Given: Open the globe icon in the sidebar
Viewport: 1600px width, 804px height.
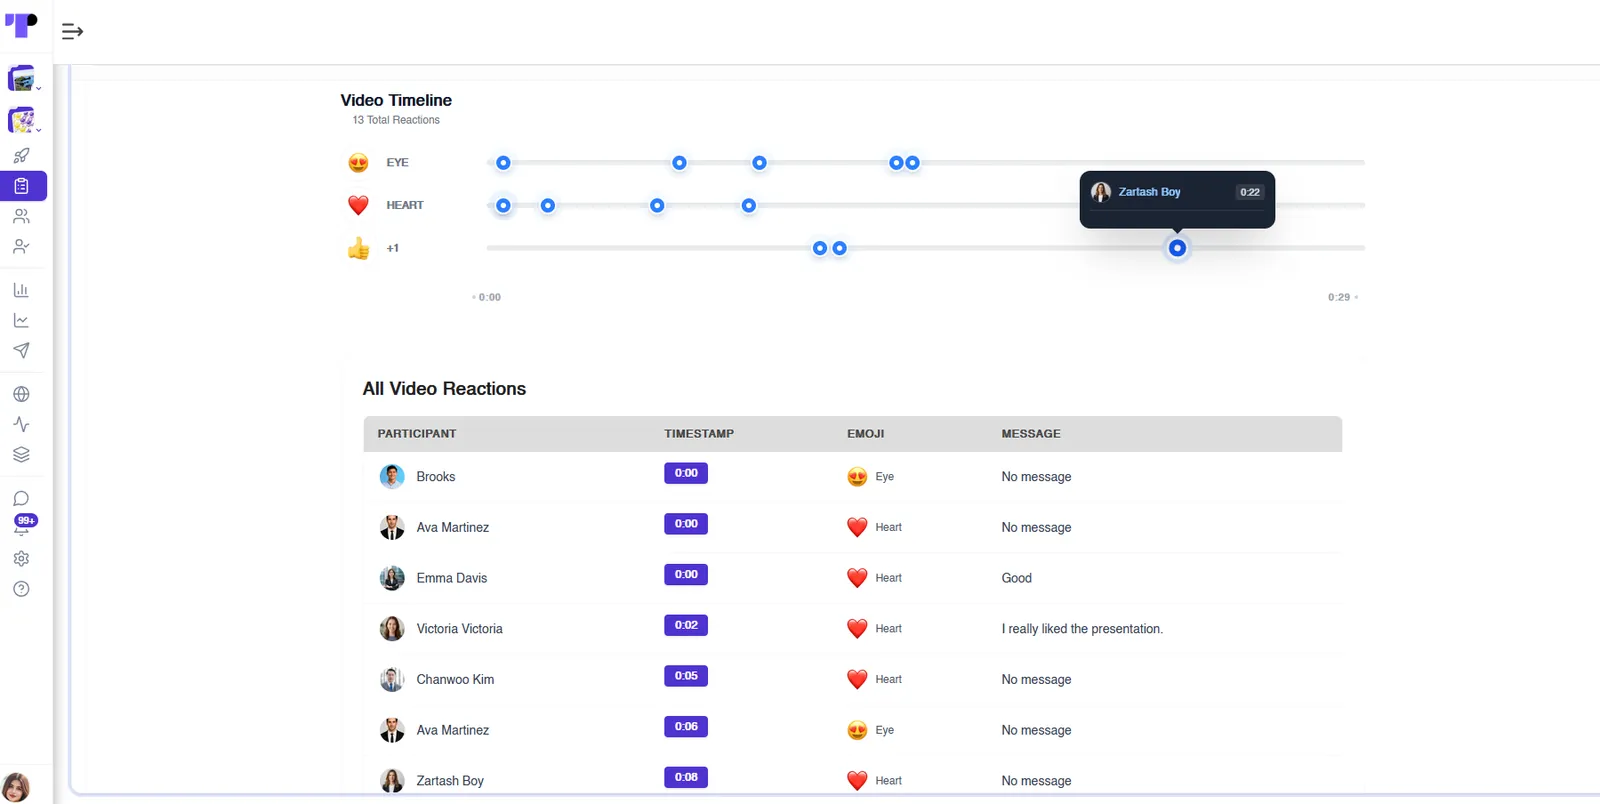Looking at the screenshot, I should pyautogui.click(x=21, y=394).
